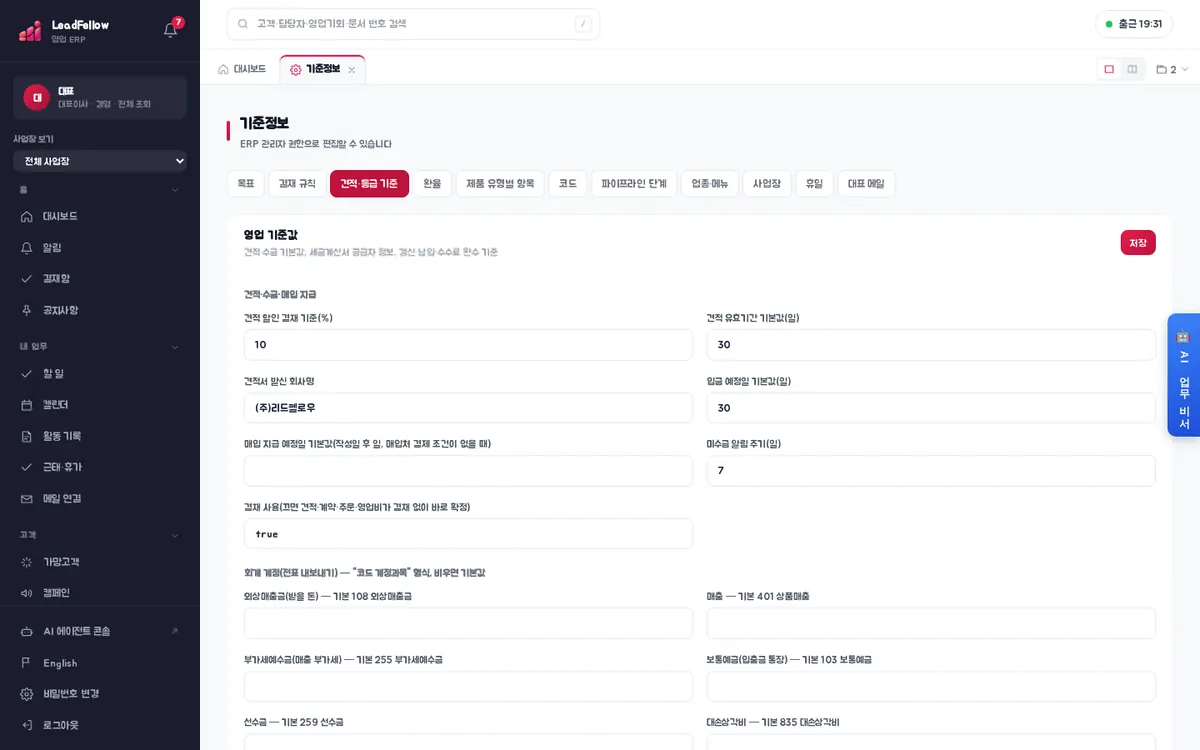Open the 환율 settings tab
This screenshot has width=1200, height=750.
[432, 184]
